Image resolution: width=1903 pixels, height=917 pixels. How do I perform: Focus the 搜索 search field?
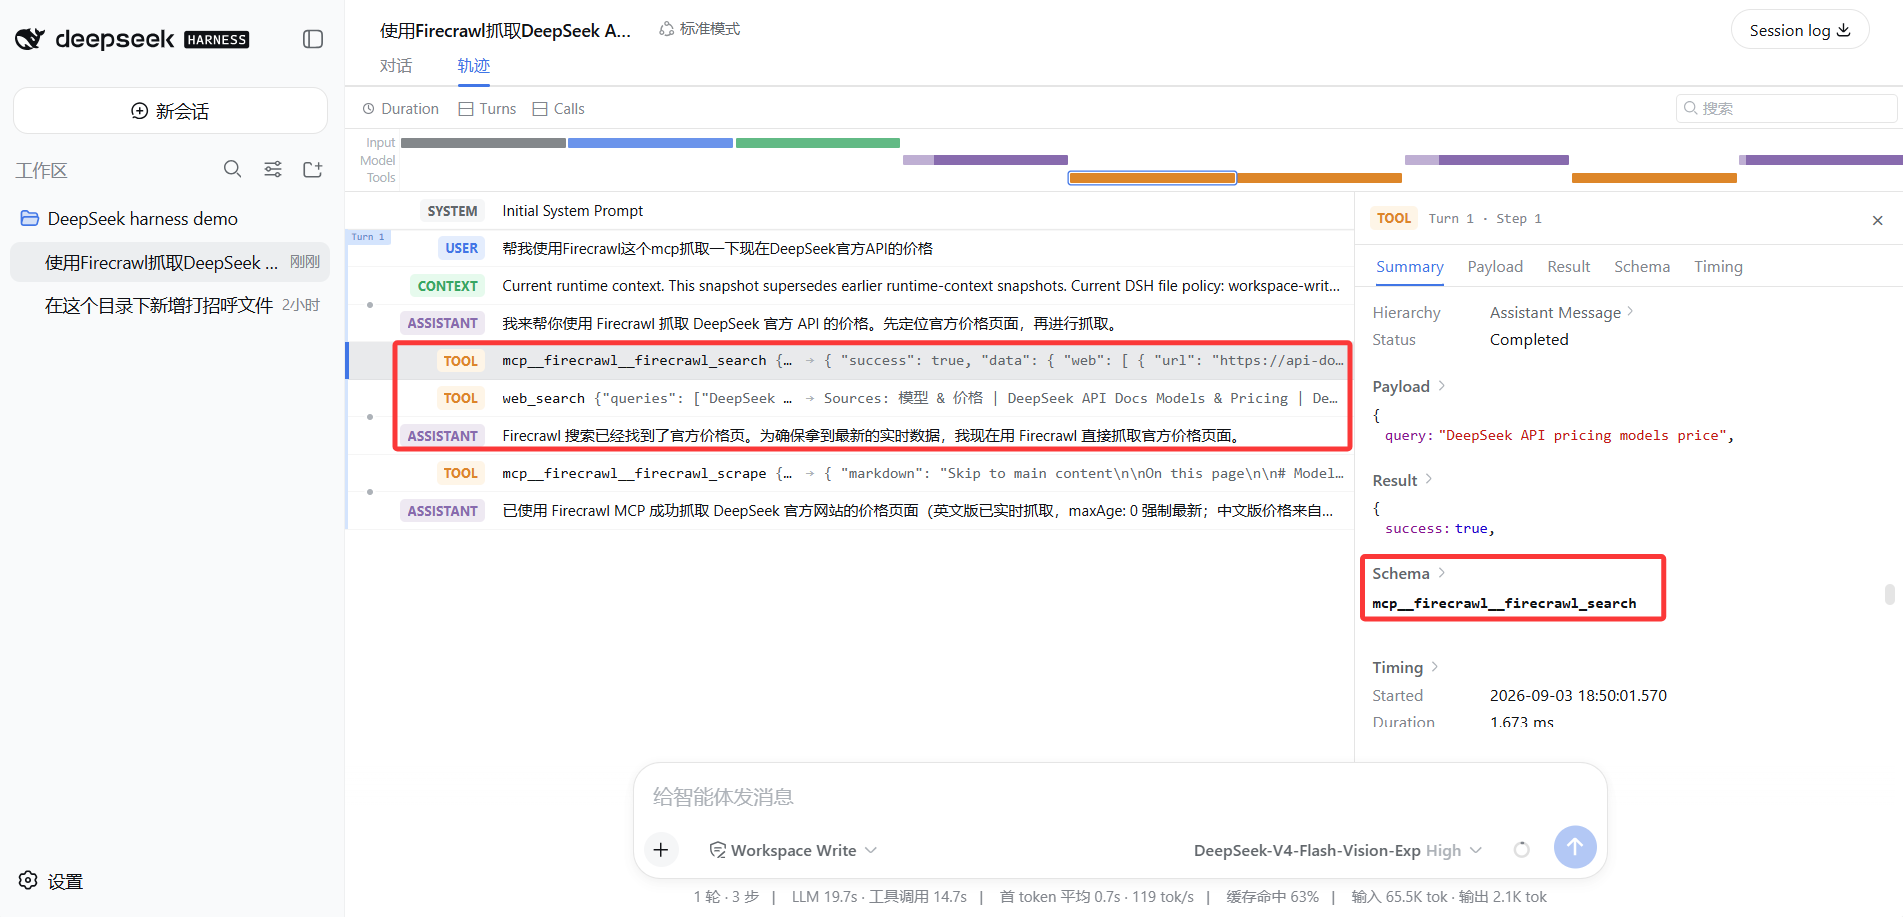[1786, 108]
